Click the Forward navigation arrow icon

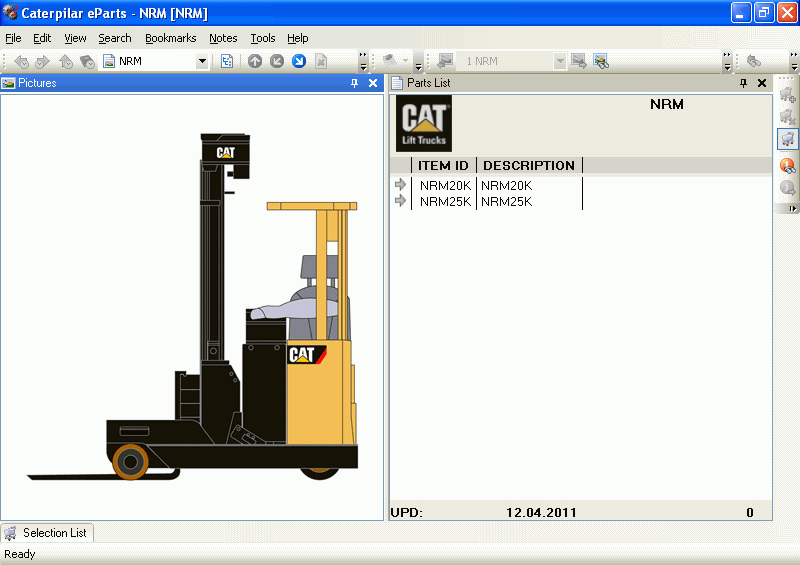[42, 62]
